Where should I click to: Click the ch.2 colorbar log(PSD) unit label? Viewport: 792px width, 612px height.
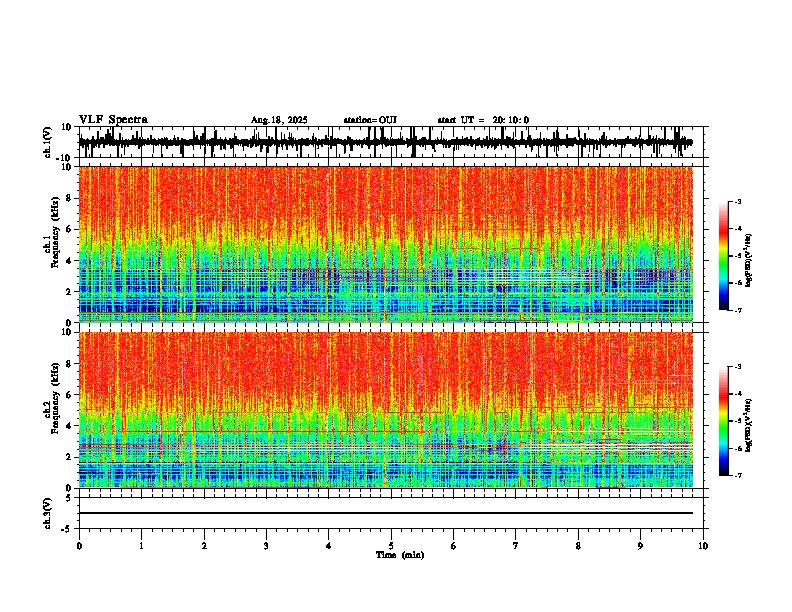click(749, 426)
